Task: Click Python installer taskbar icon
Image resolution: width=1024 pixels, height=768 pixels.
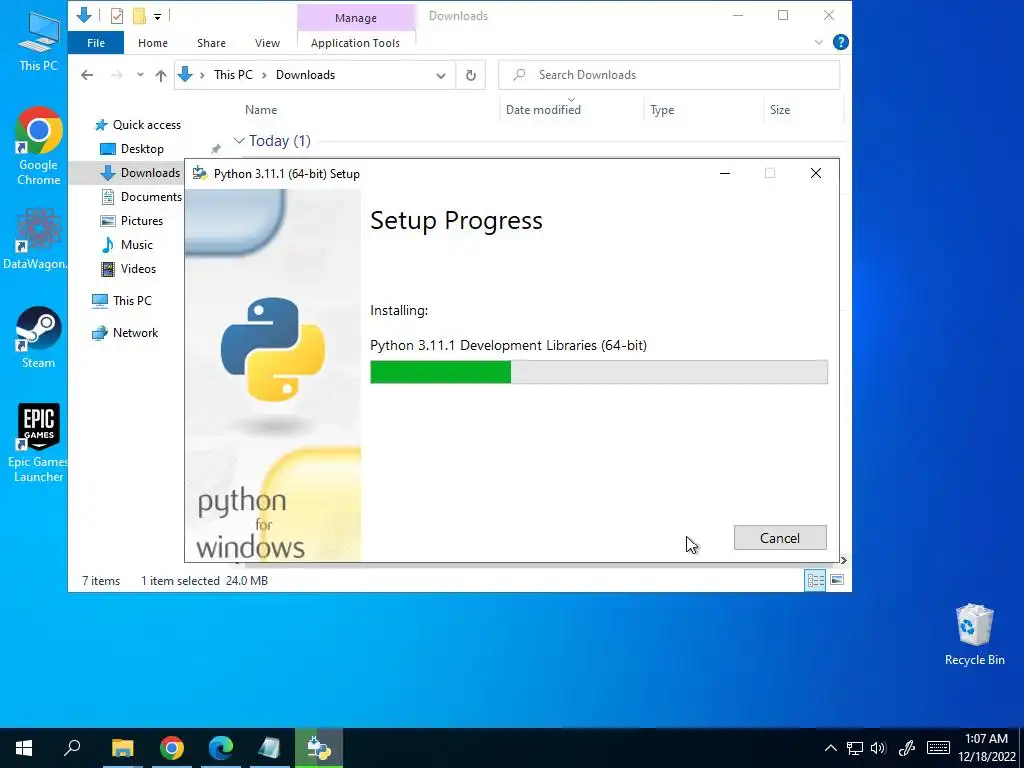Action: coord(319,748)
